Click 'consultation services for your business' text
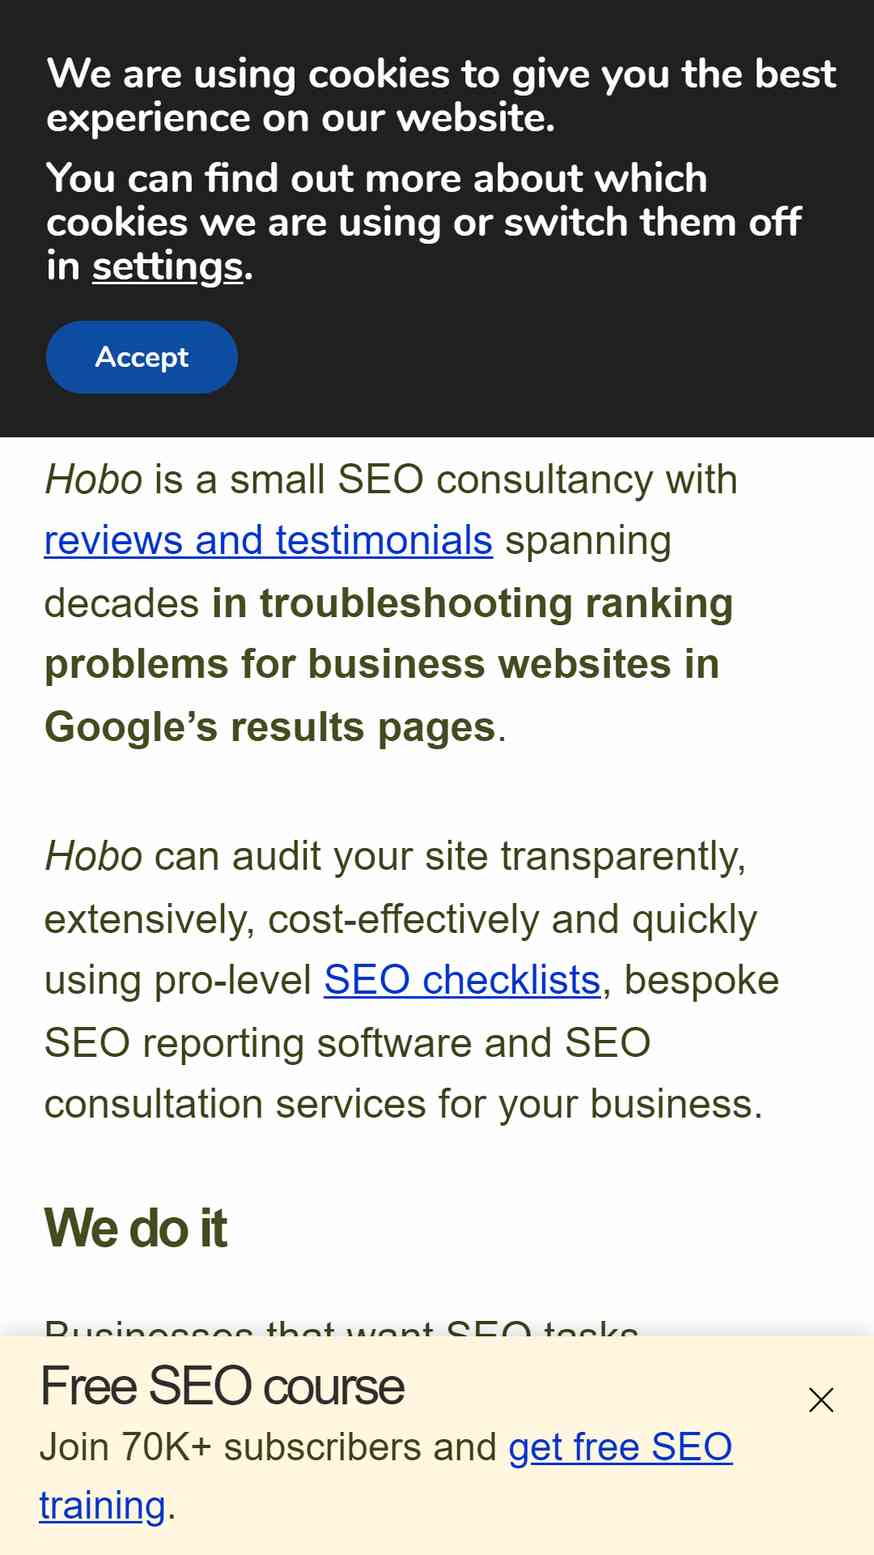Image resolution: width=874 pixels, height=1555 pixels. (404, 1104)
